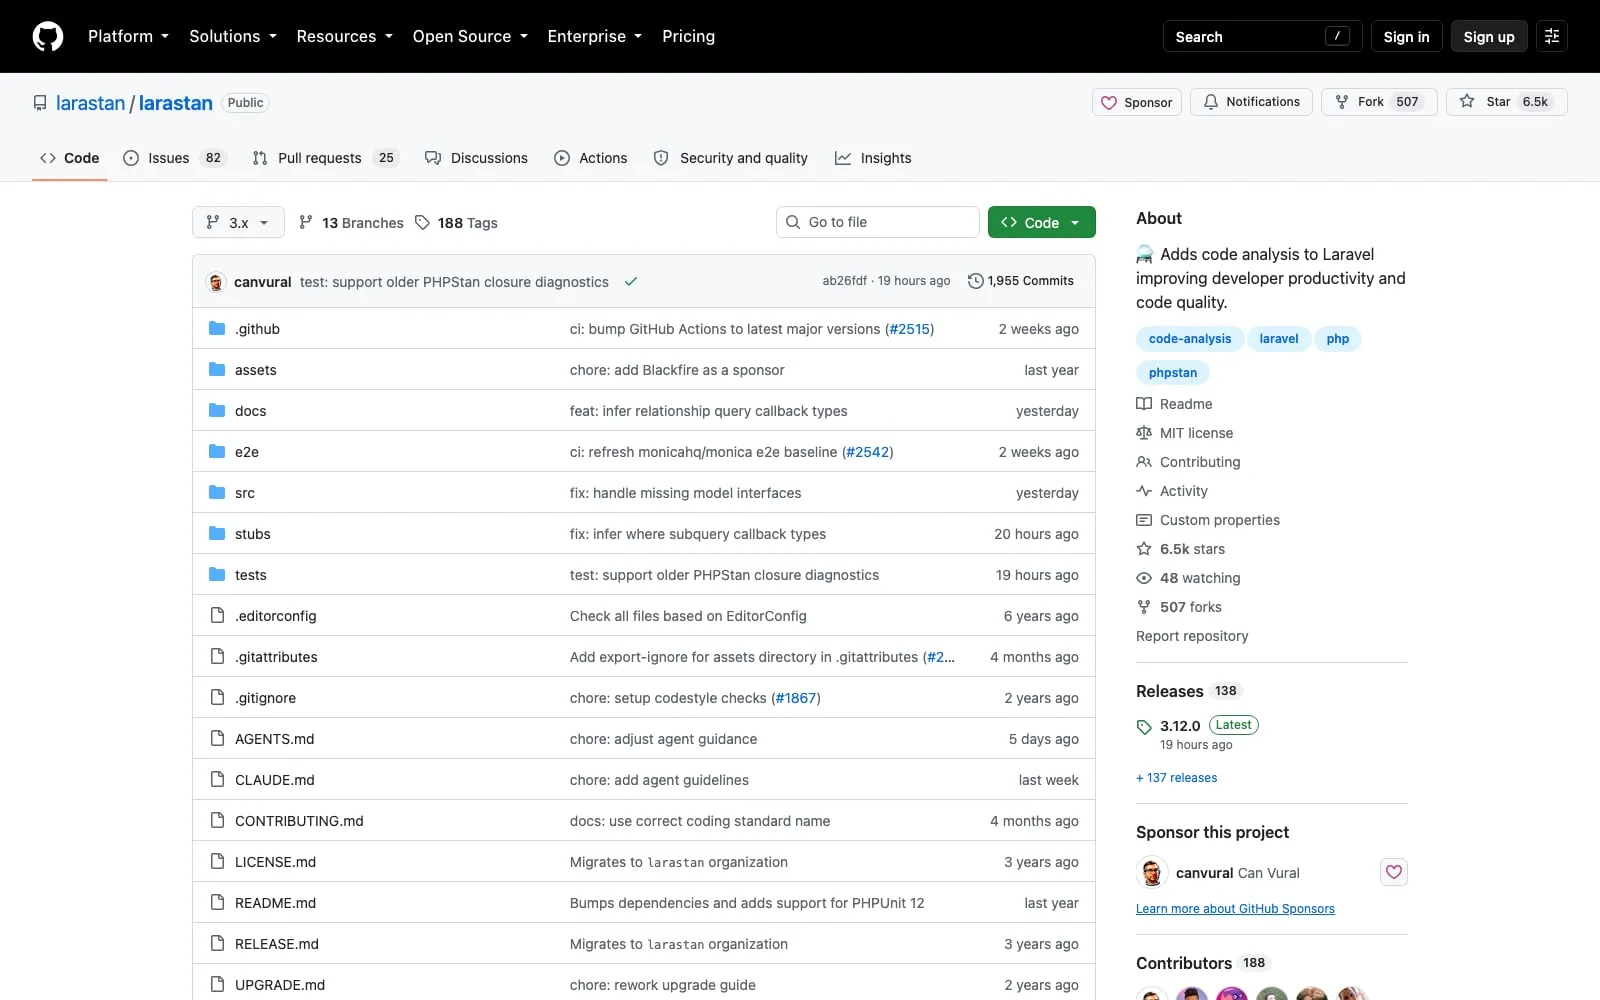1600x1000 pixels.
Task: Open pull request #2515 link
Action: [x=909, y=329]
